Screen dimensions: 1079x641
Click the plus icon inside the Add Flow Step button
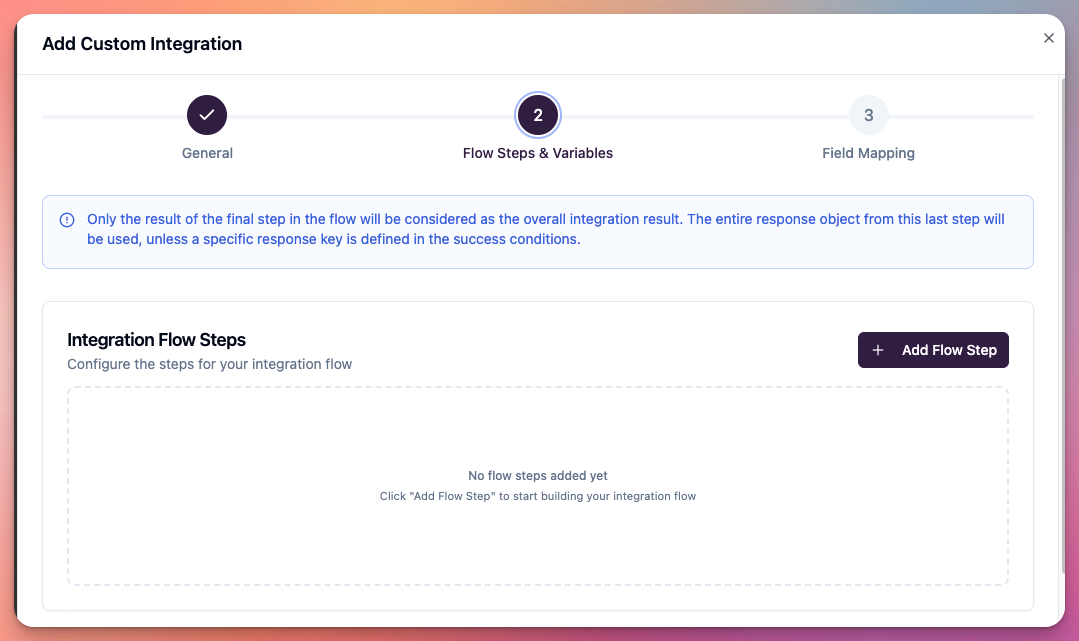(x=878, y=350)
